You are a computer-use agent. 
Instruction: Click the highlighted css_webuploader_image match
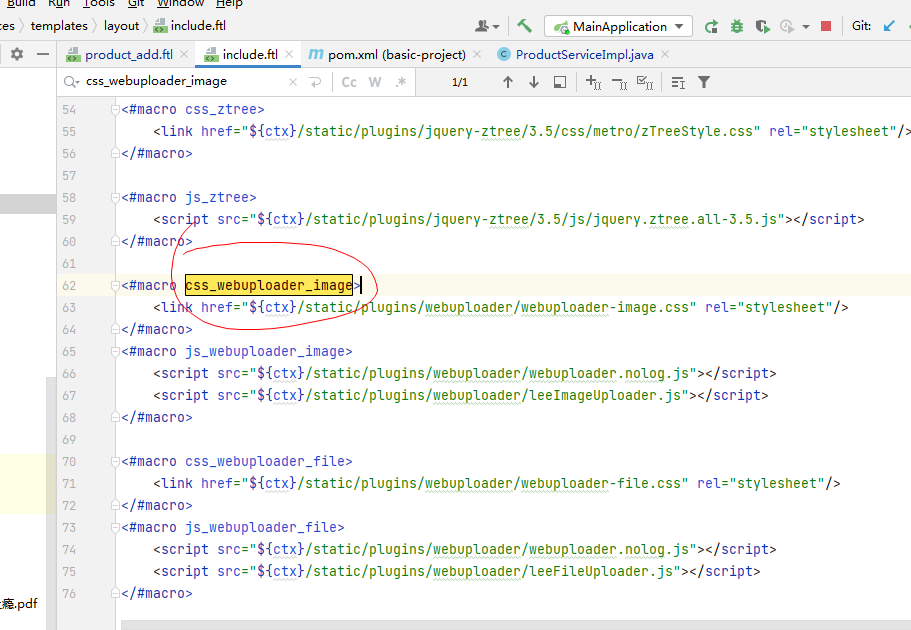[269, 285]
